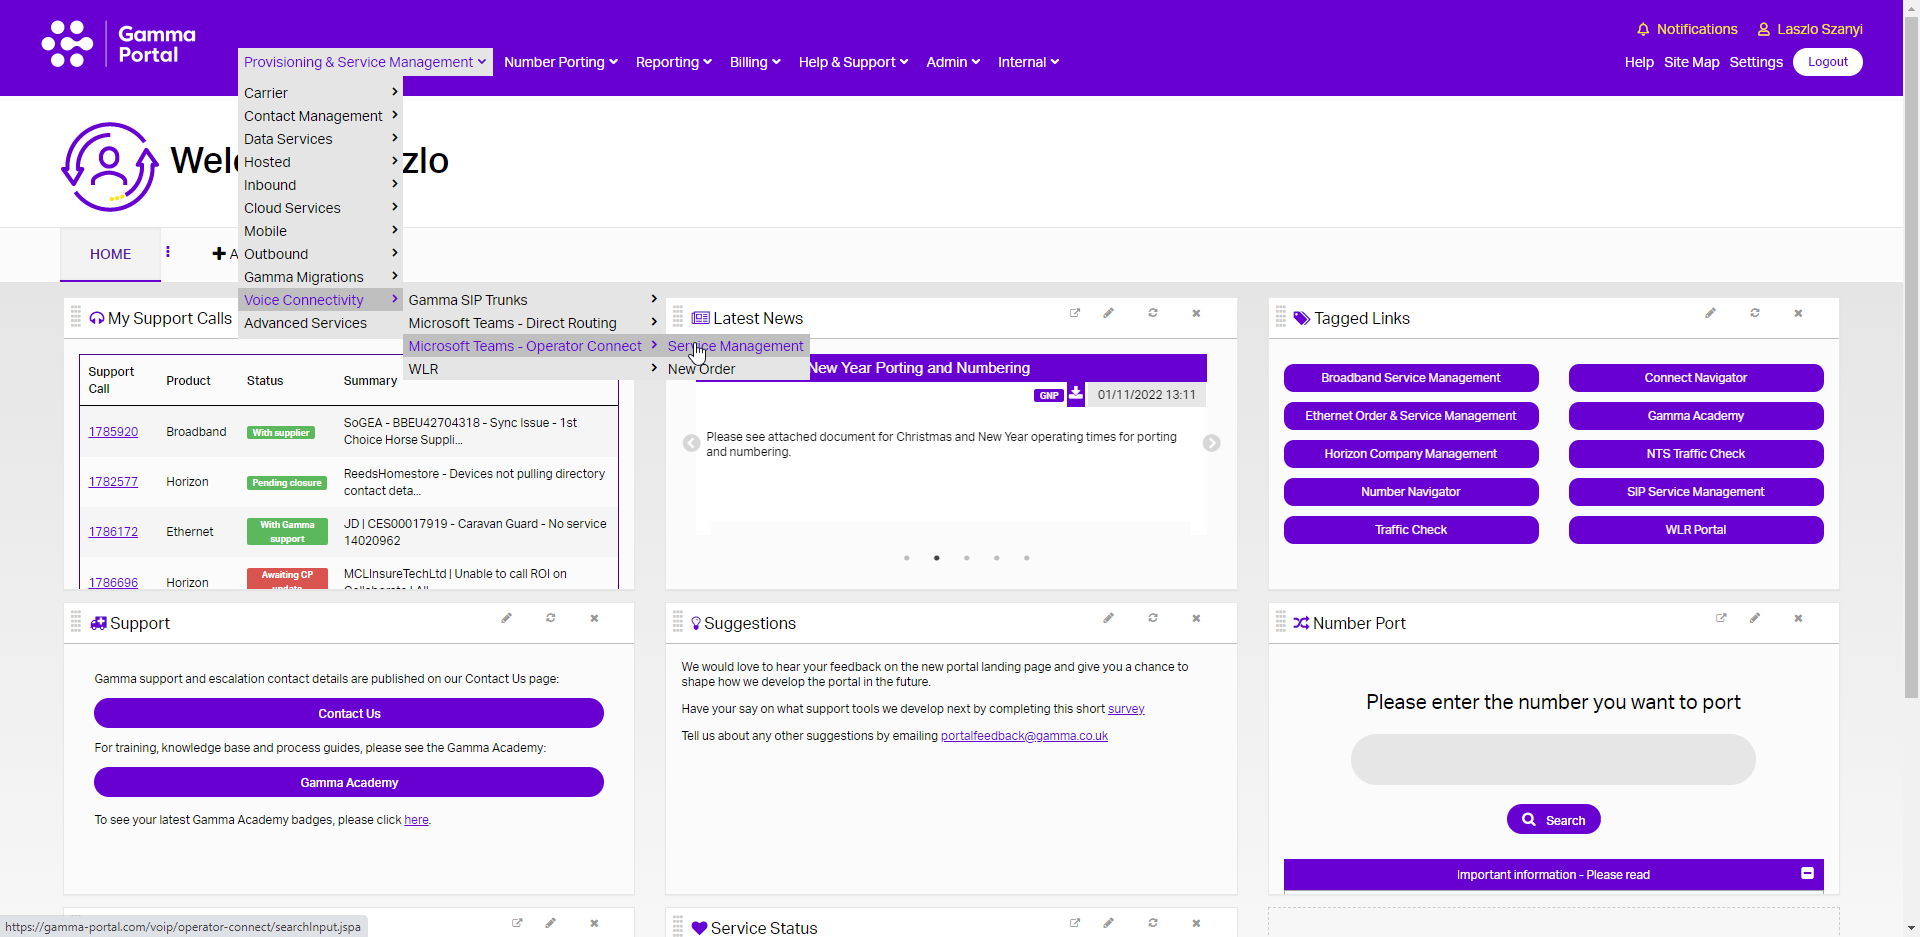The width and height of the screenshot is (1920, 937).
Task: Edit the Support widget
Action: (506, 618)
